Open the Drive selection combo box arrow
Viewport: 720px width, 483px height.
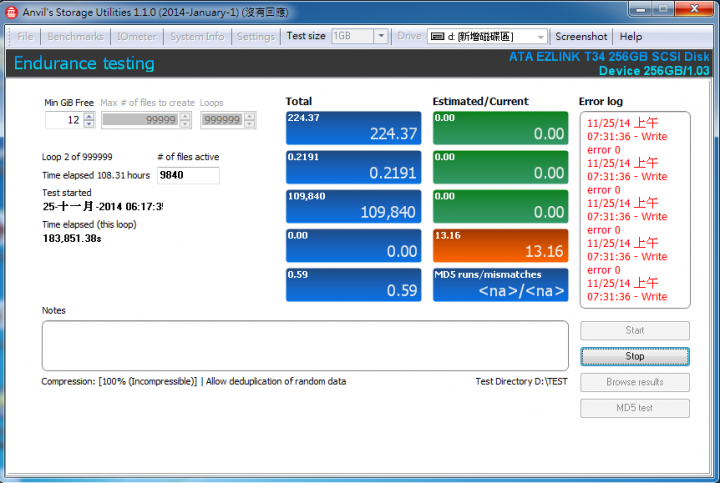540,36
